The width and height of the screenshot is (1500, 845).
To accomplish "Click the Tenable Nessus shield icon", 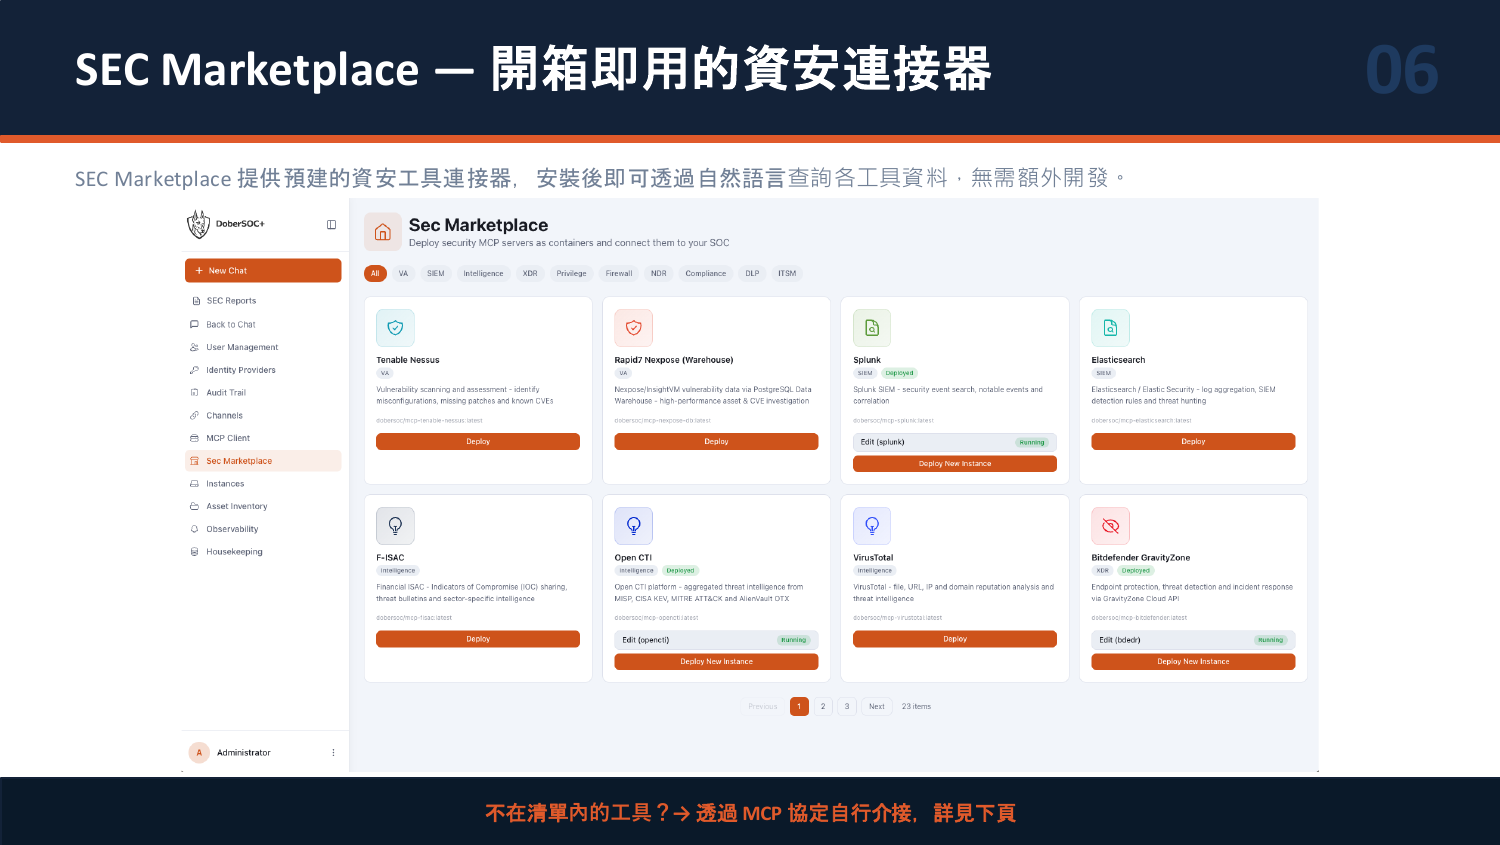I will click(395, 328).
